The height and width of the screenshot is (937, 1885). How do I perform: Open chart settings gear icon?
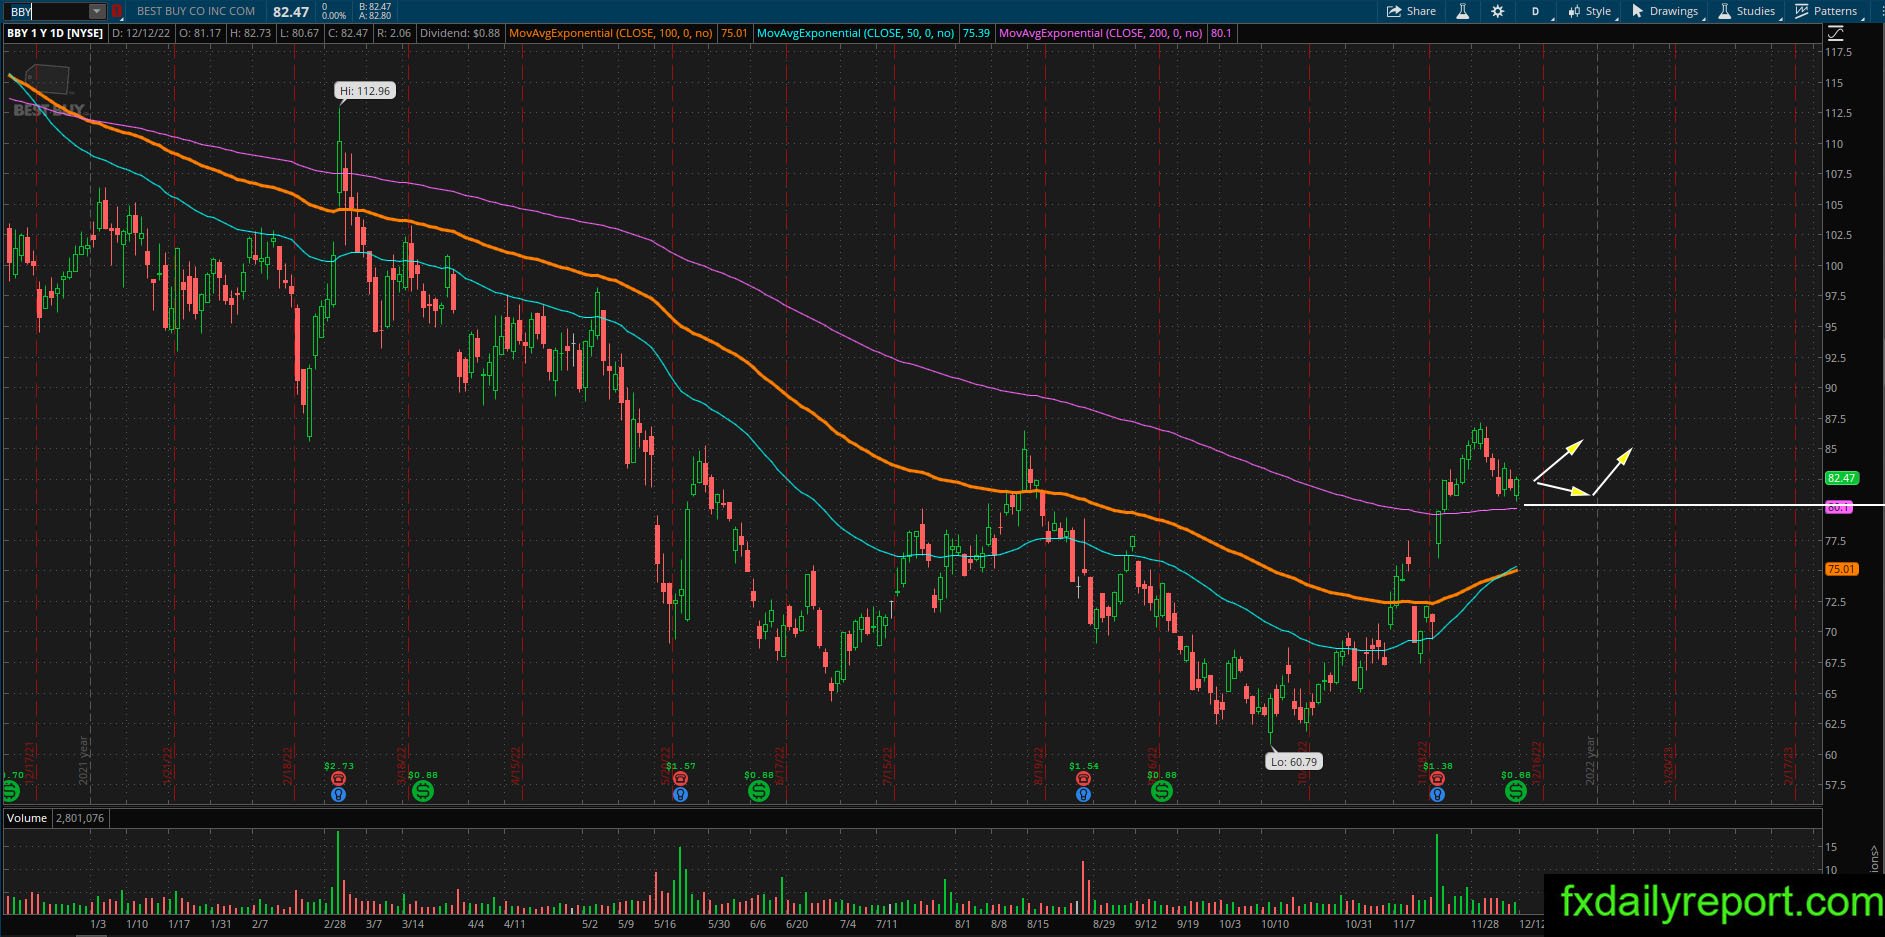1497,11
